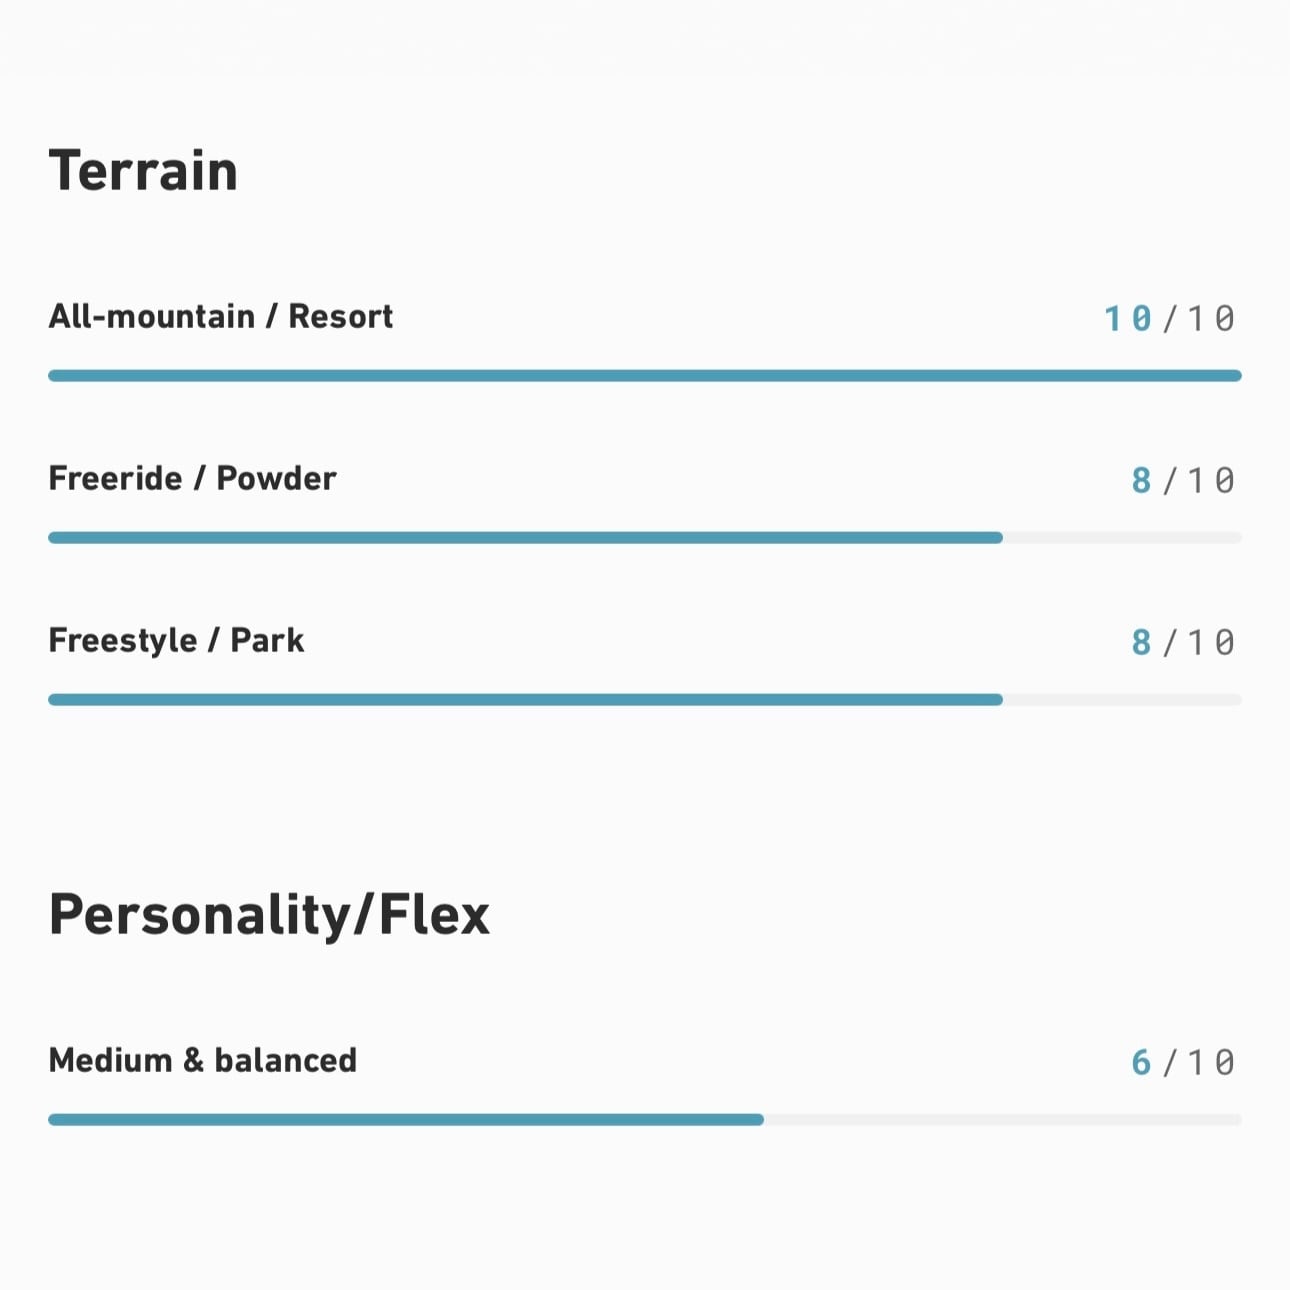Click the unfilled end of Freestyle / Park bar
Screen dimensions: 1290x1290
(1122, 700)
